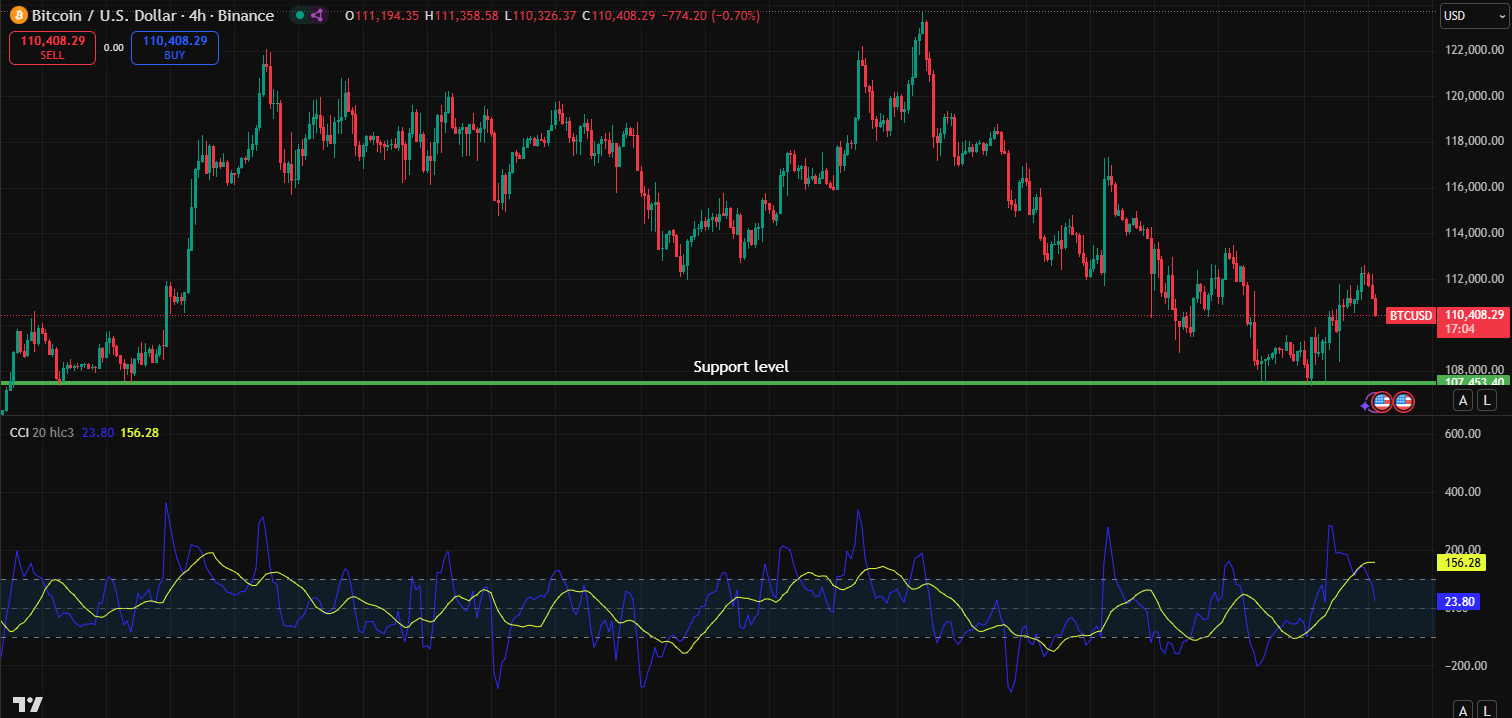Click the pink share/connection icon near title
1512x718 pixels.
tap(318, 16)
